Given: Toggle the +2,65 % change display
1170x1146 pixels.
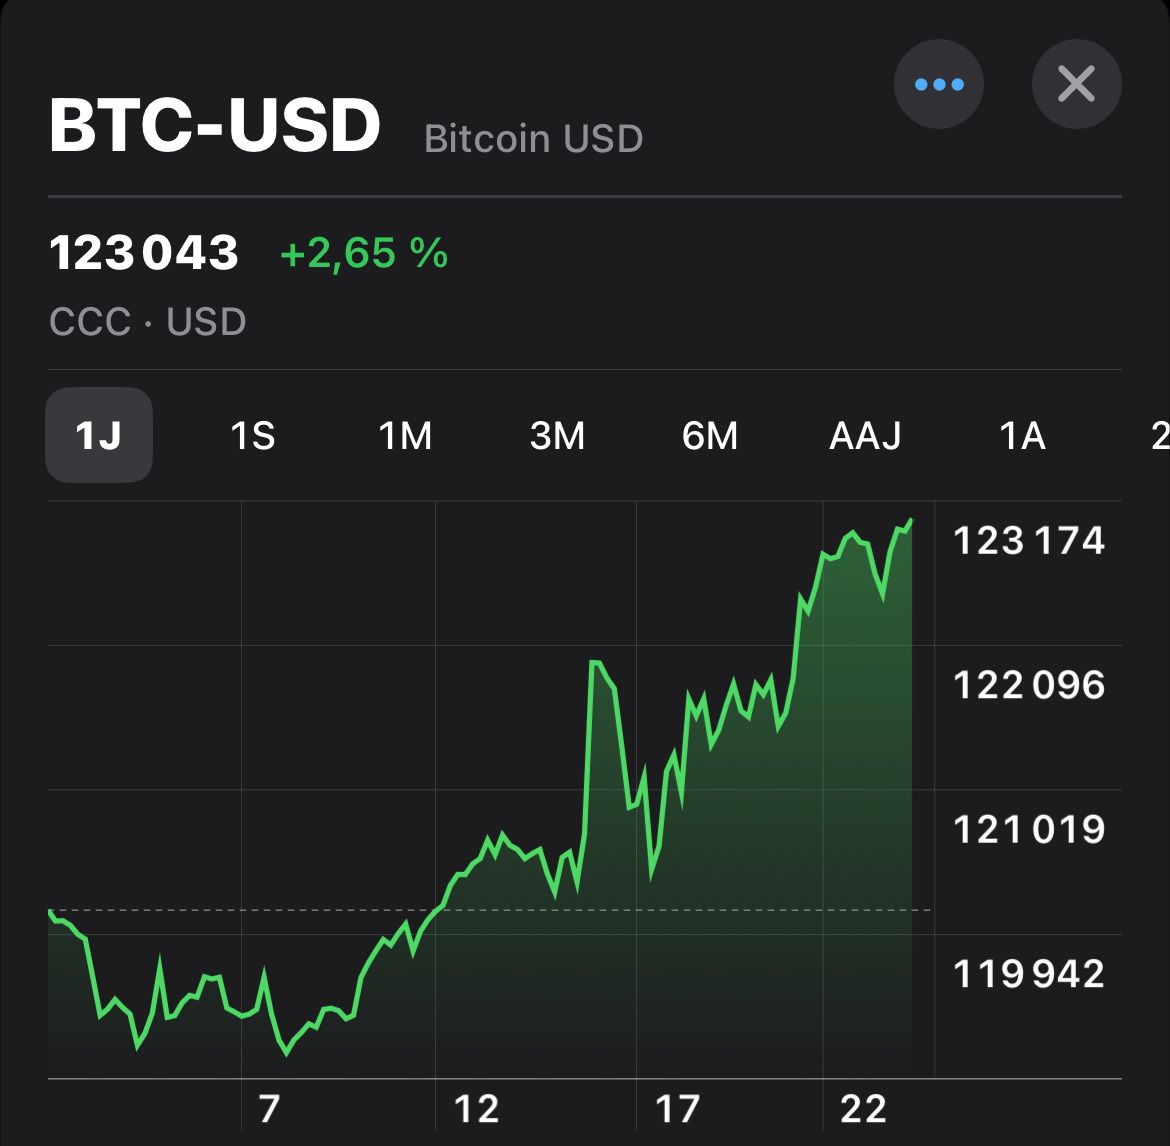Looking at the screenshot, I should 363,253.
